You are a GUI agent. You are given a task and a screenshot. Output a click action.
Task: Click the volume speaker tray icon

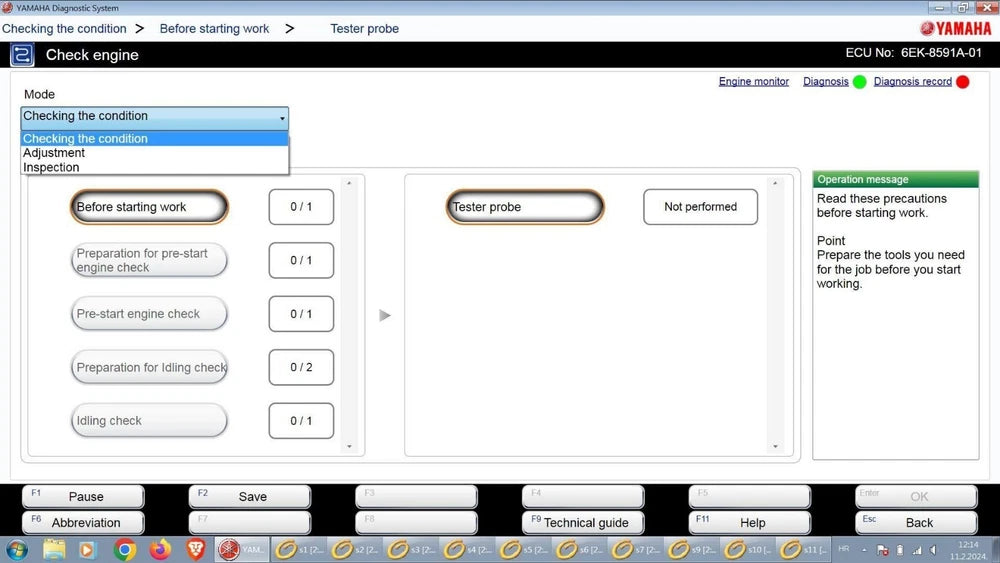tap(933, 550)
